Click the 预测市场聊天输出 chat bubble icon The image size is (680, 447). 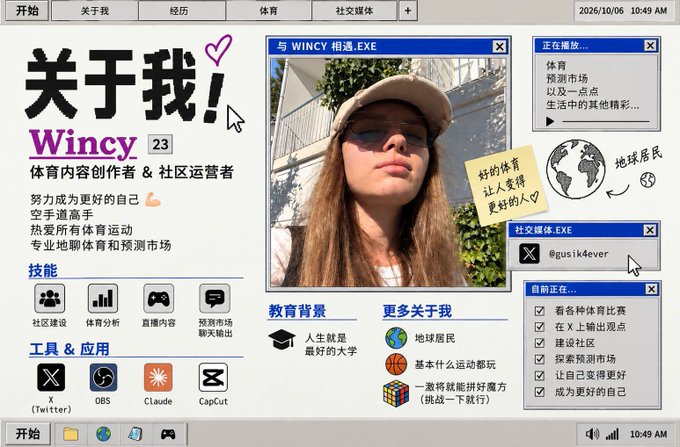(215, 298)
